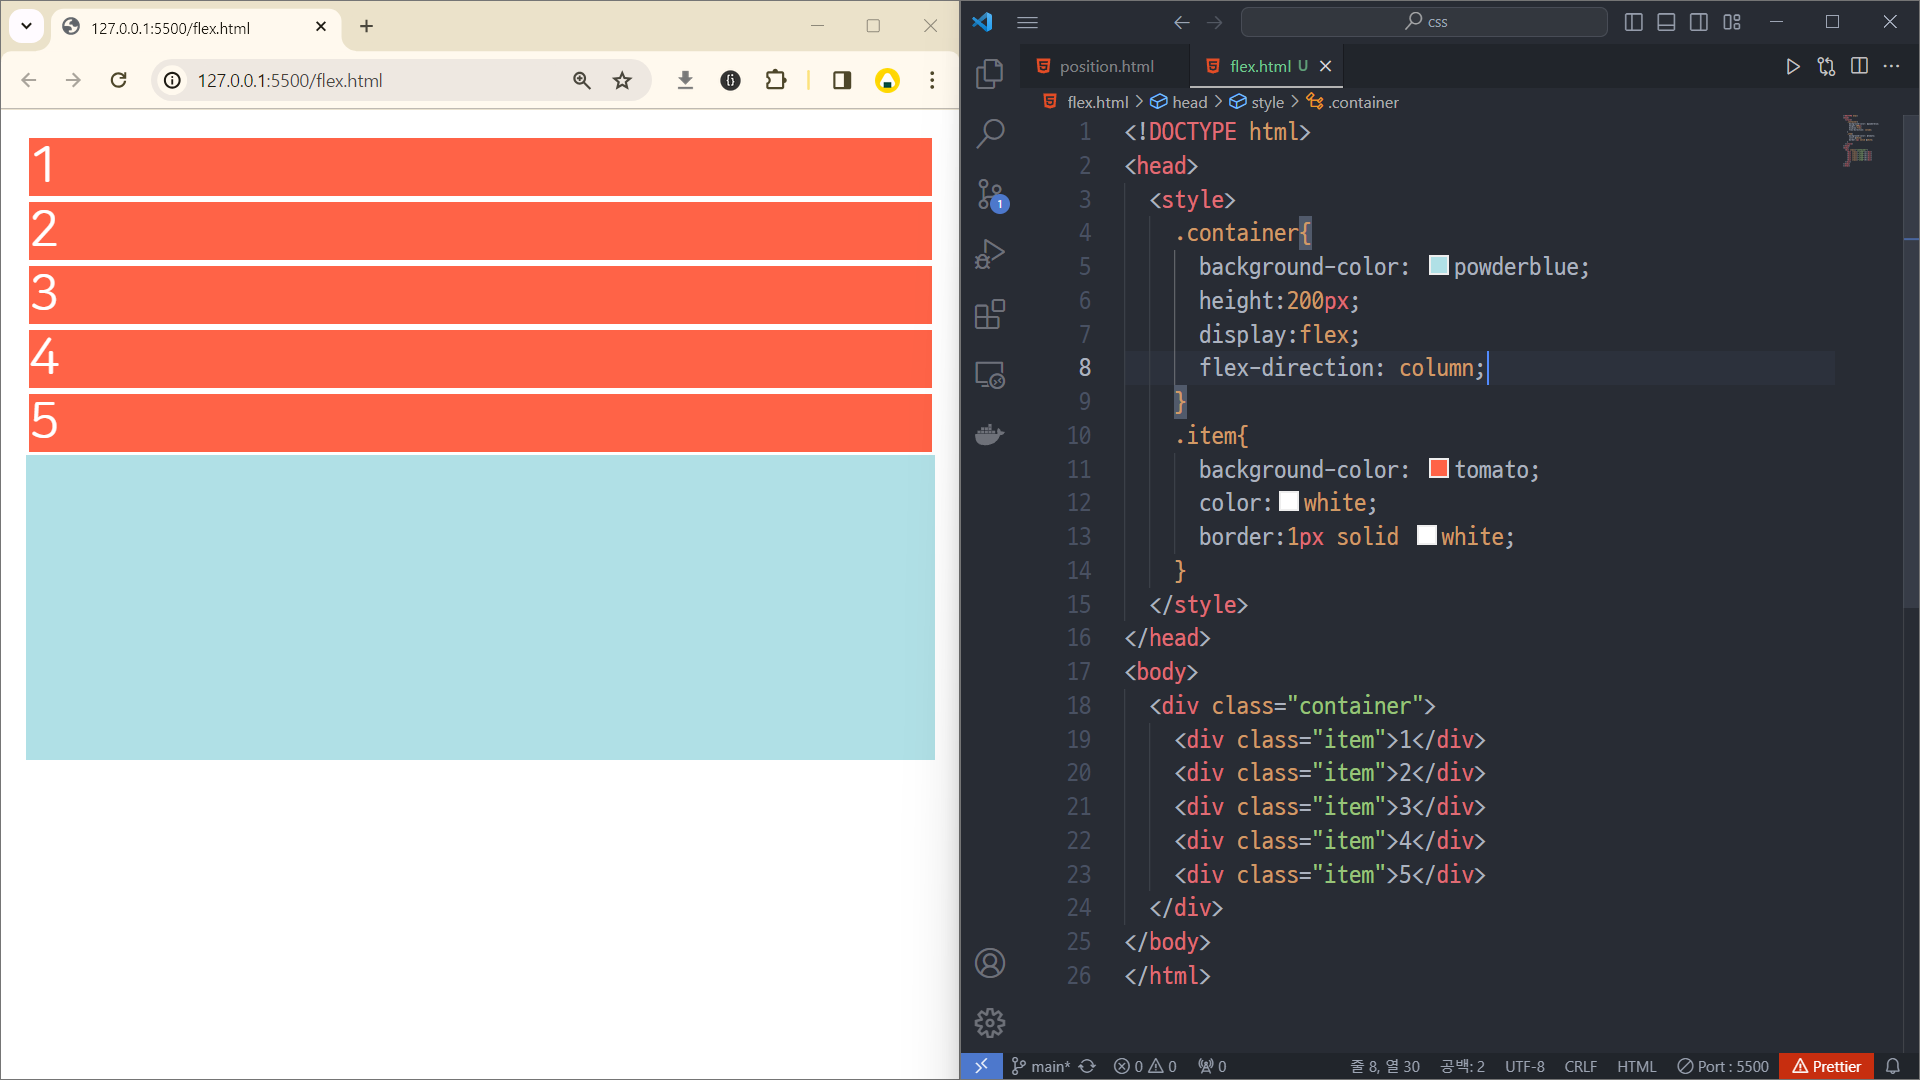Open the Search view in activity bar

[989, 133]
